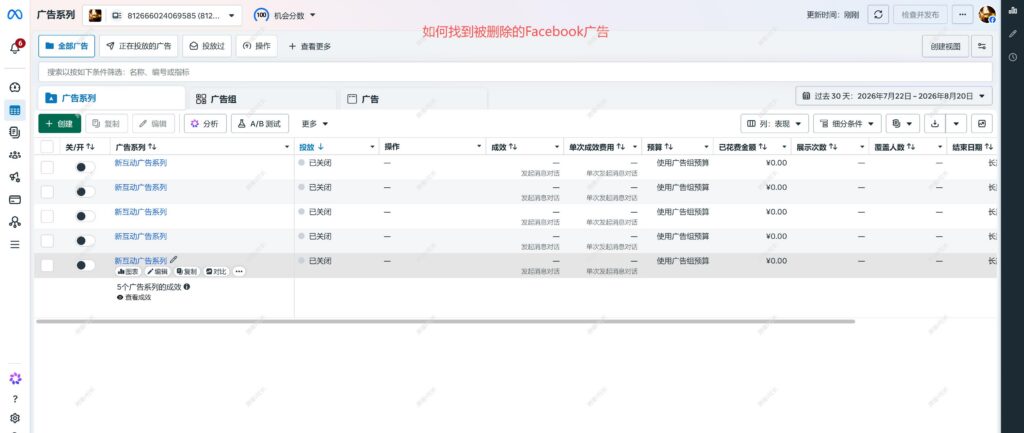Tick the select-all checkbox in table header
Screen dimensions: 1024x433
(x=47, y=147)
